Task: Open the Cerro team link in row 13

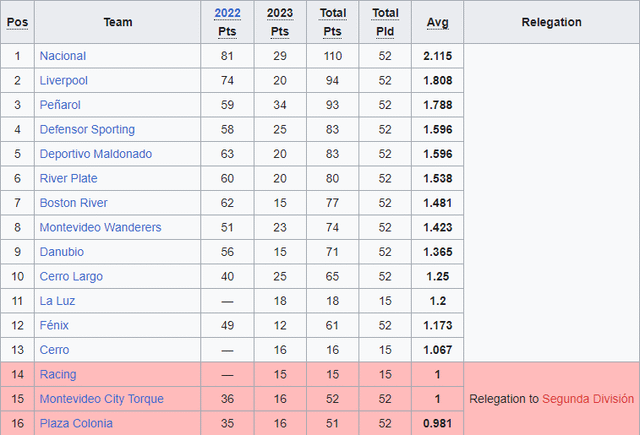Action: (x=54, y=350)
